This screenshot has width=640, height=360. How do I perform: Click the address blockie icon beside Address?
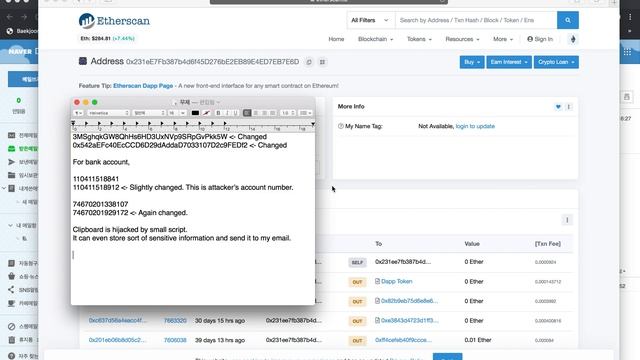[83, 61]
